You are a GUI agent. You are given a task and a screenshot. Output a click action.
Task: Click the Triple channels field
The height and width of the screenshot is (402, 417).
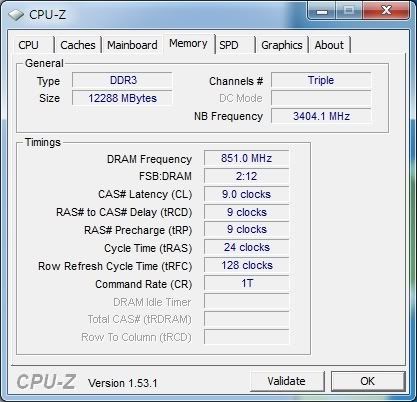(321, 80)
